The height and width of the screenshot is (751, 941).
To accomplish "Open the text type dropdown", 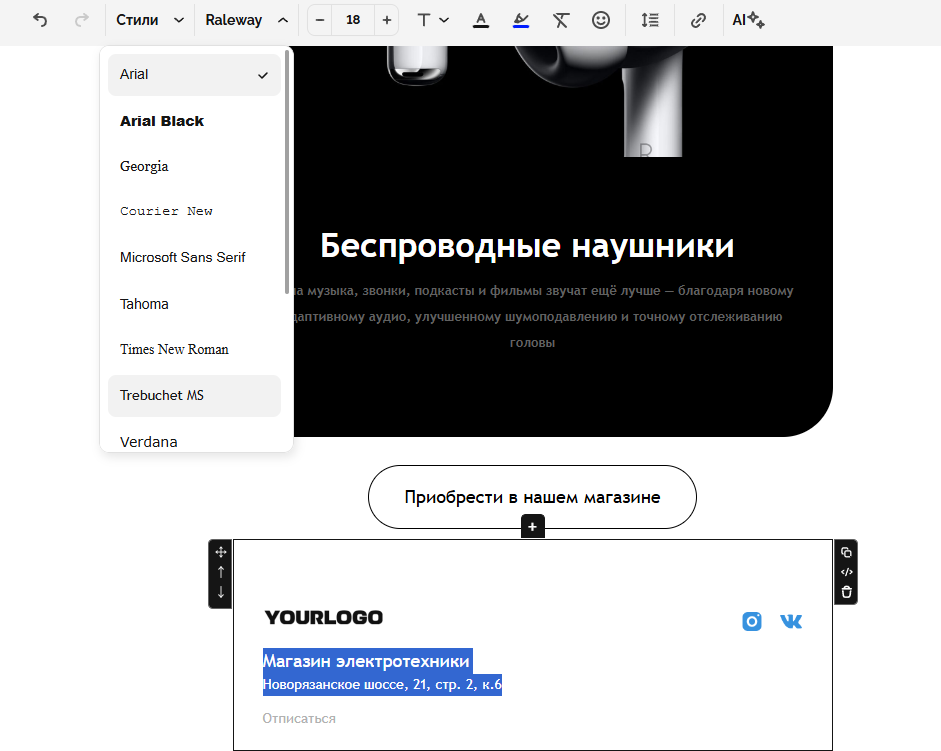I will click(433, 20).
